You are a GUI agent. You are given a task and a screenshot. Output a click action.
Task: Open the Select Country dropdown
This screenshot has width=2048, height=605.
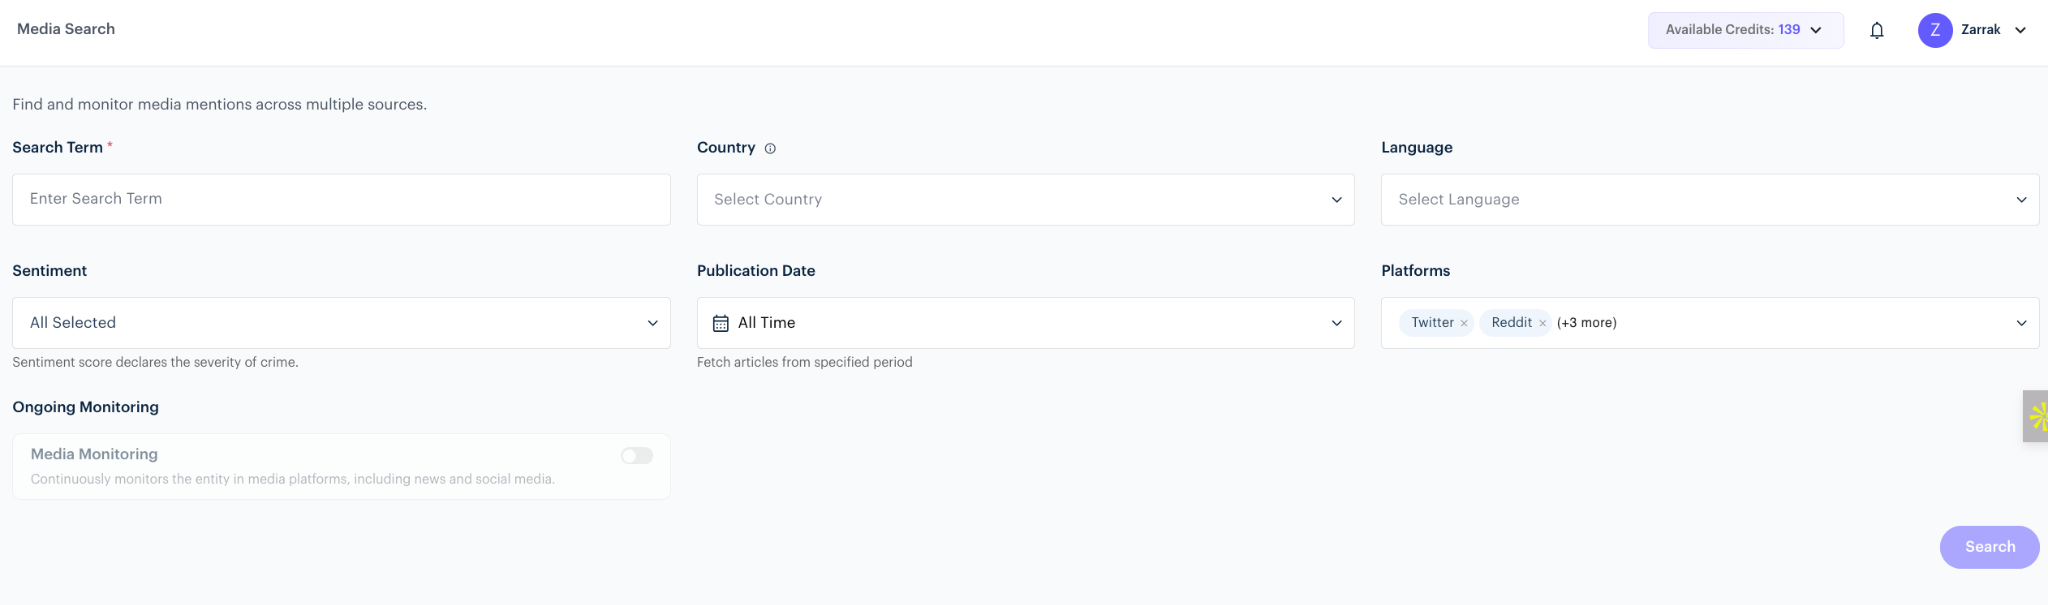pyautogui.click(x=1025, y=200)
